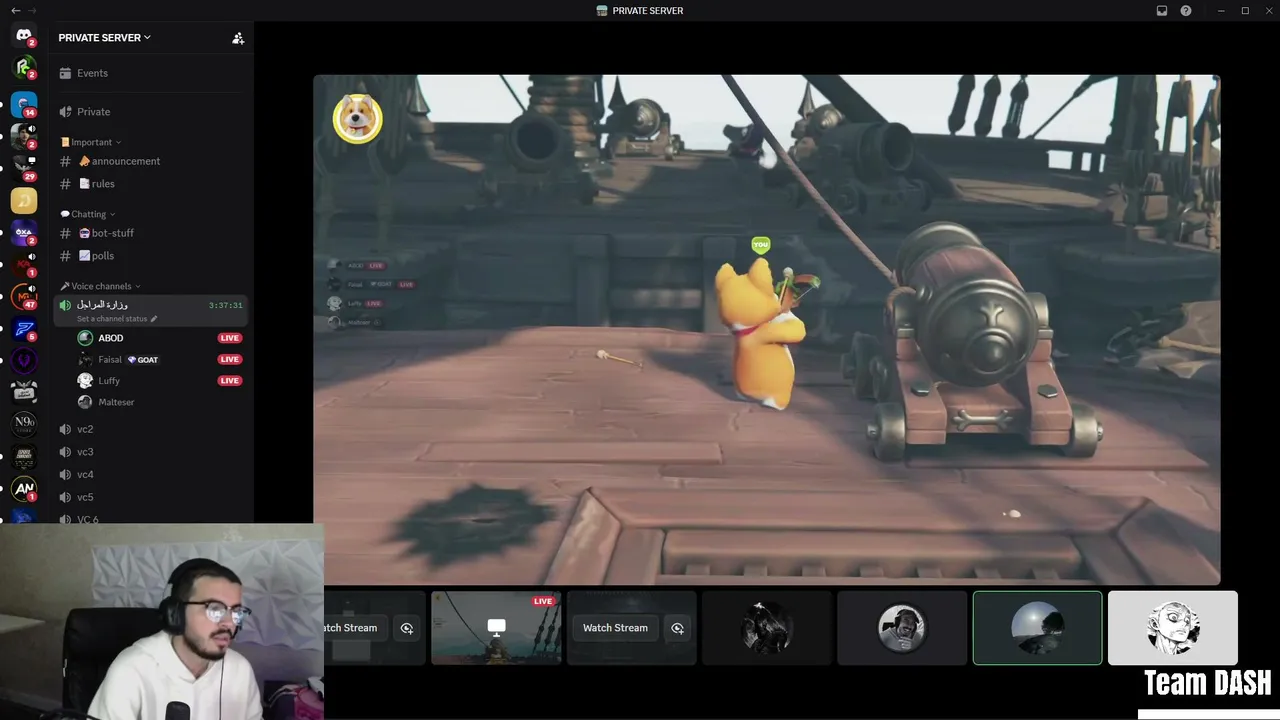Click the LIVE badge on Luffy's row
This screenshot has width=1280, height=720.
(x=230, y=380)
